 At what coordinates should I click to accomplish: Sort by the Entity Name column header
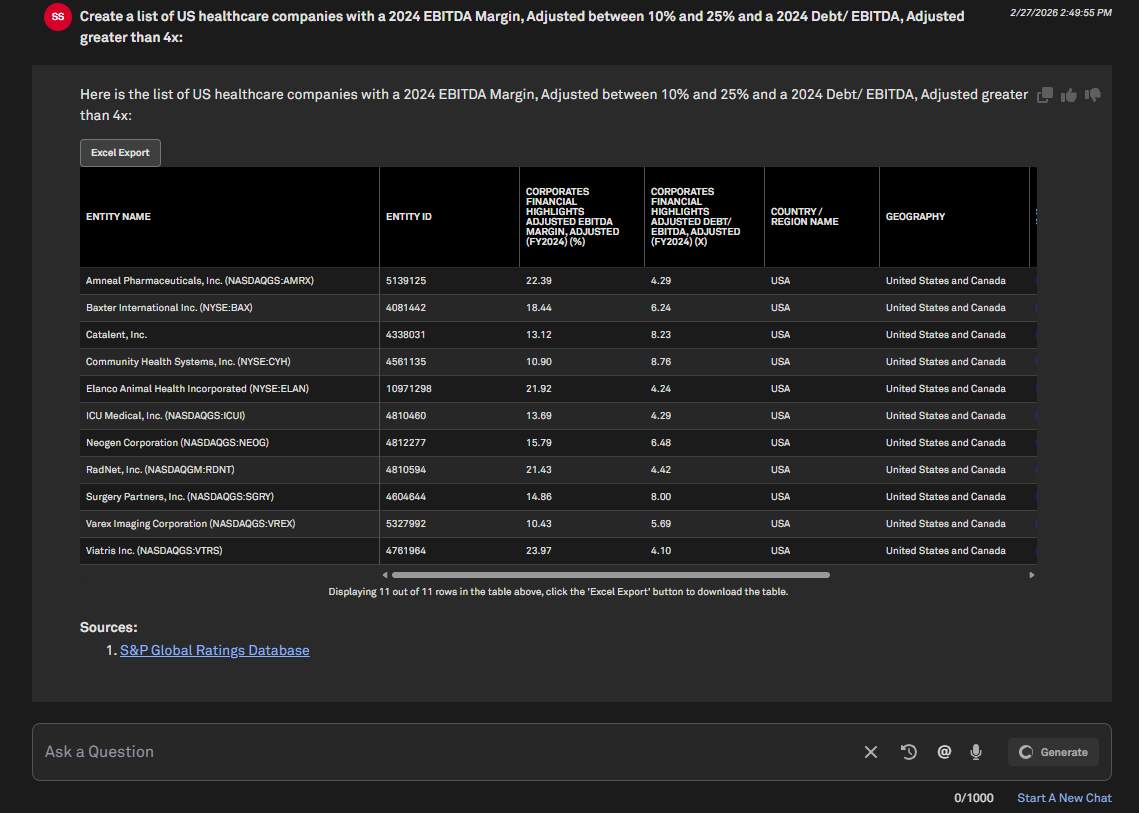(x=118, y=217)
